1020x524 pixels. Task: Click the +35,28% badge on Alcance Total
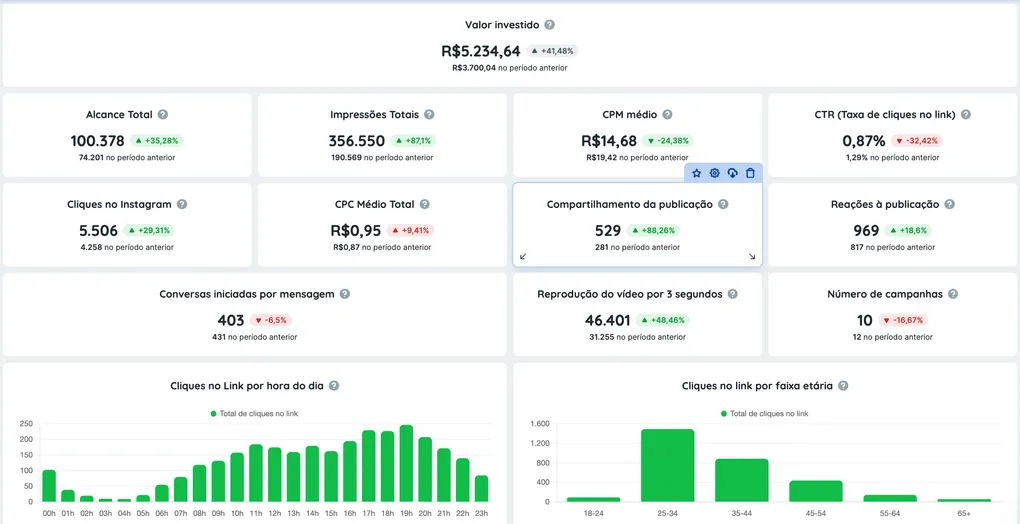pyautogui.click(x=157, y=140)
